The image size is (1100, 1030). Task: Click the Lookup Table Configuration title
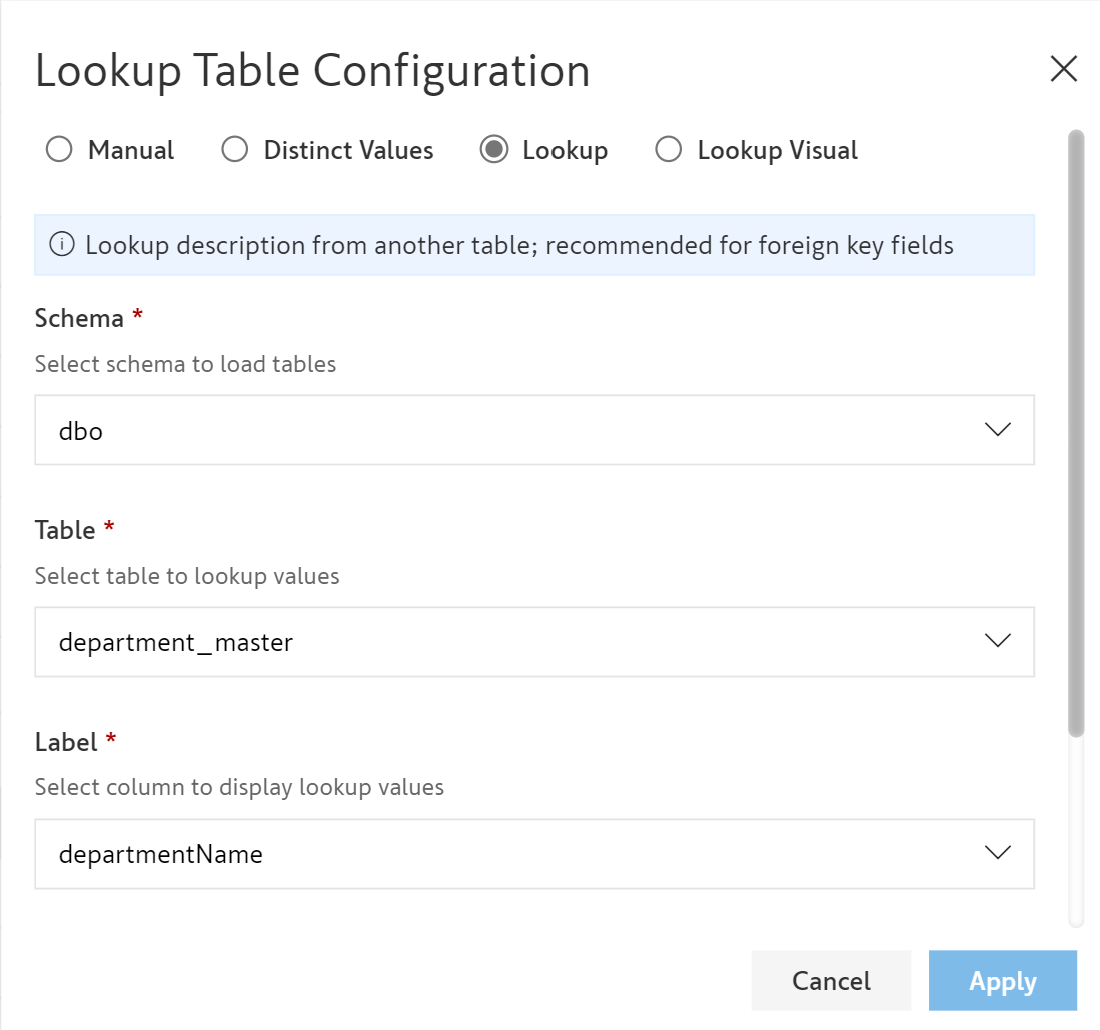312,71
